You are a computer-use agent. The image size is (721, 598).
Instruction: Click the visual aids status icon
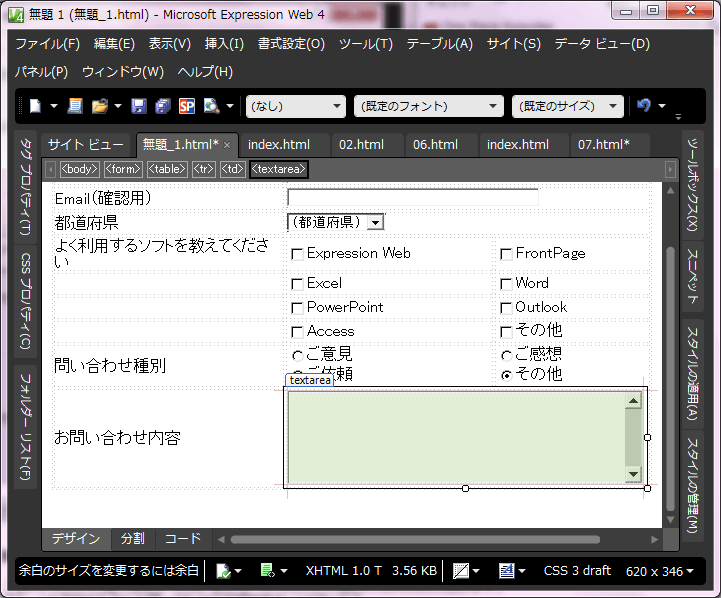[461, 571]
